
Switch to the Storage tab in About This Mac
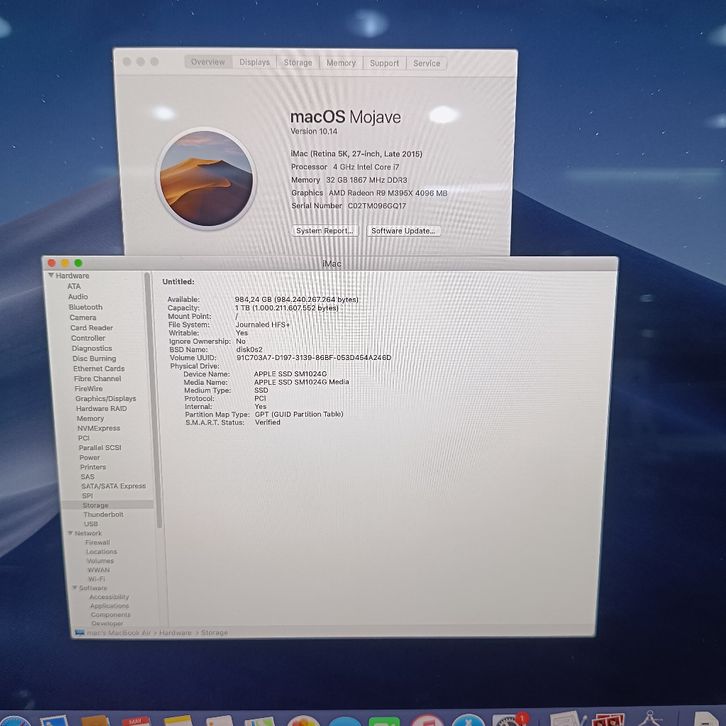(x=298, y=62)
